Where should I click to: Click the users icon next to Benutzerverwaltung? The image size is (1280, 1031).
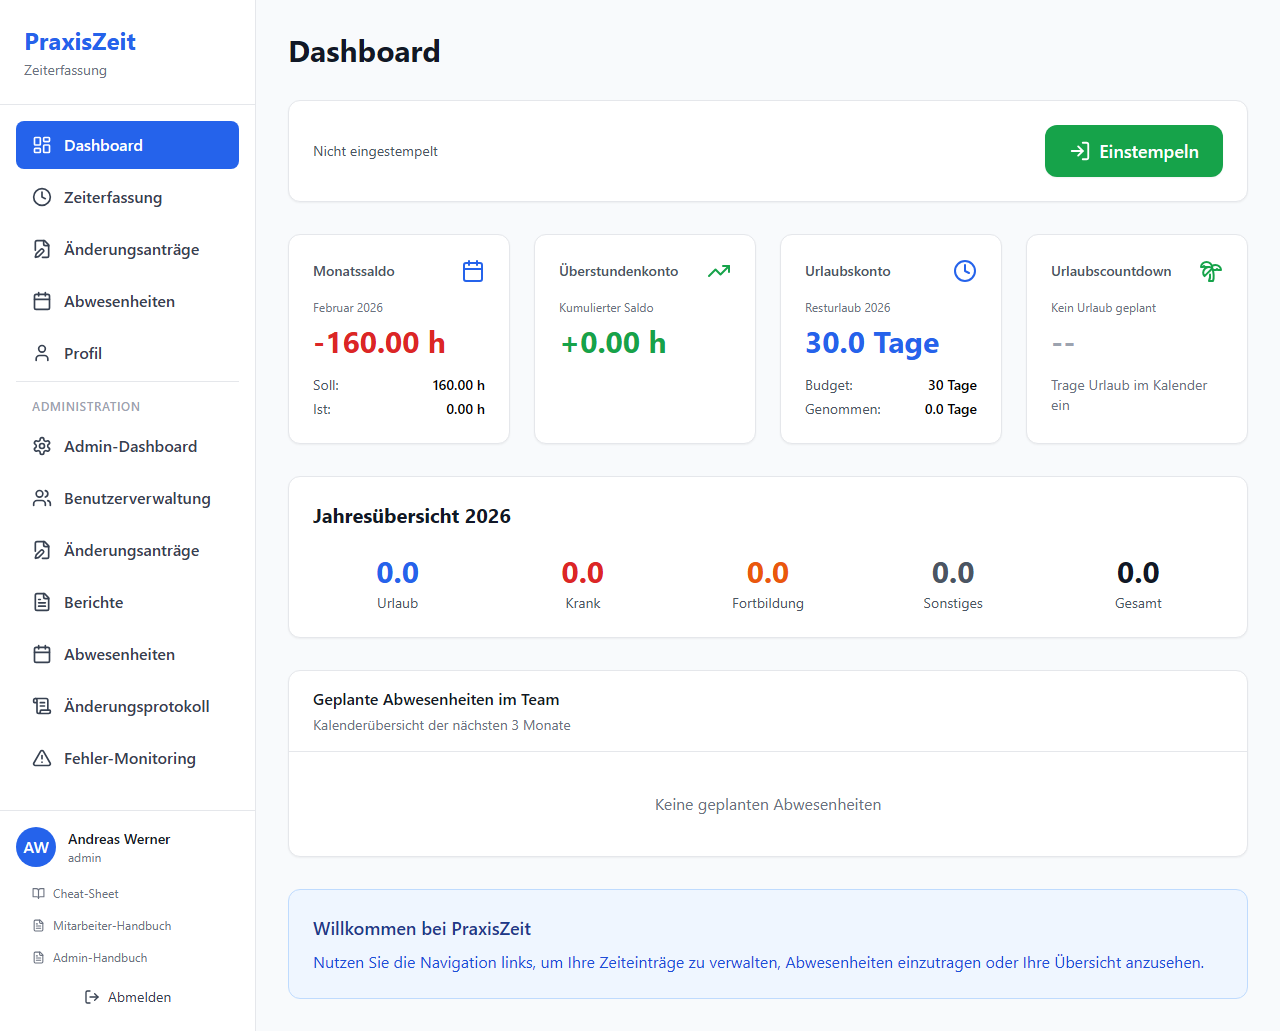42,498
